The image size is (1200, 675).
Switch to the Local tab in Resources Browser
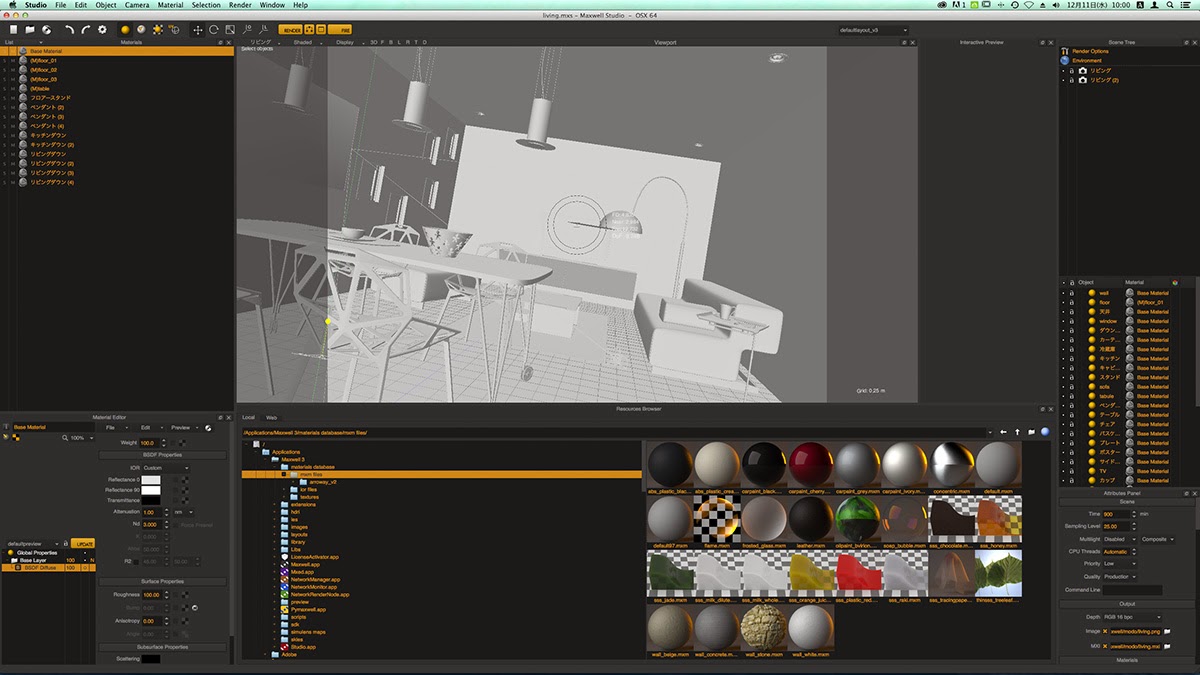click(249, 417)
